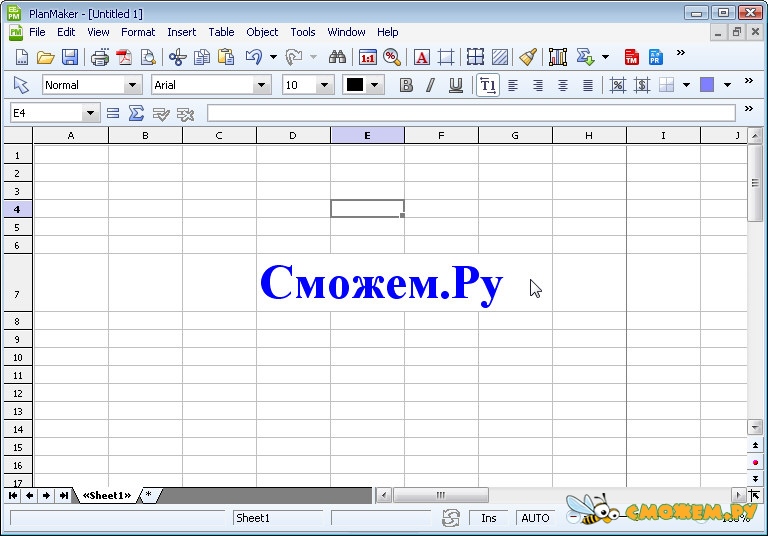The width and height of the screenshot is (768, 536).
Task: Open the borders dropdown arrow
Action: [686, 85]
